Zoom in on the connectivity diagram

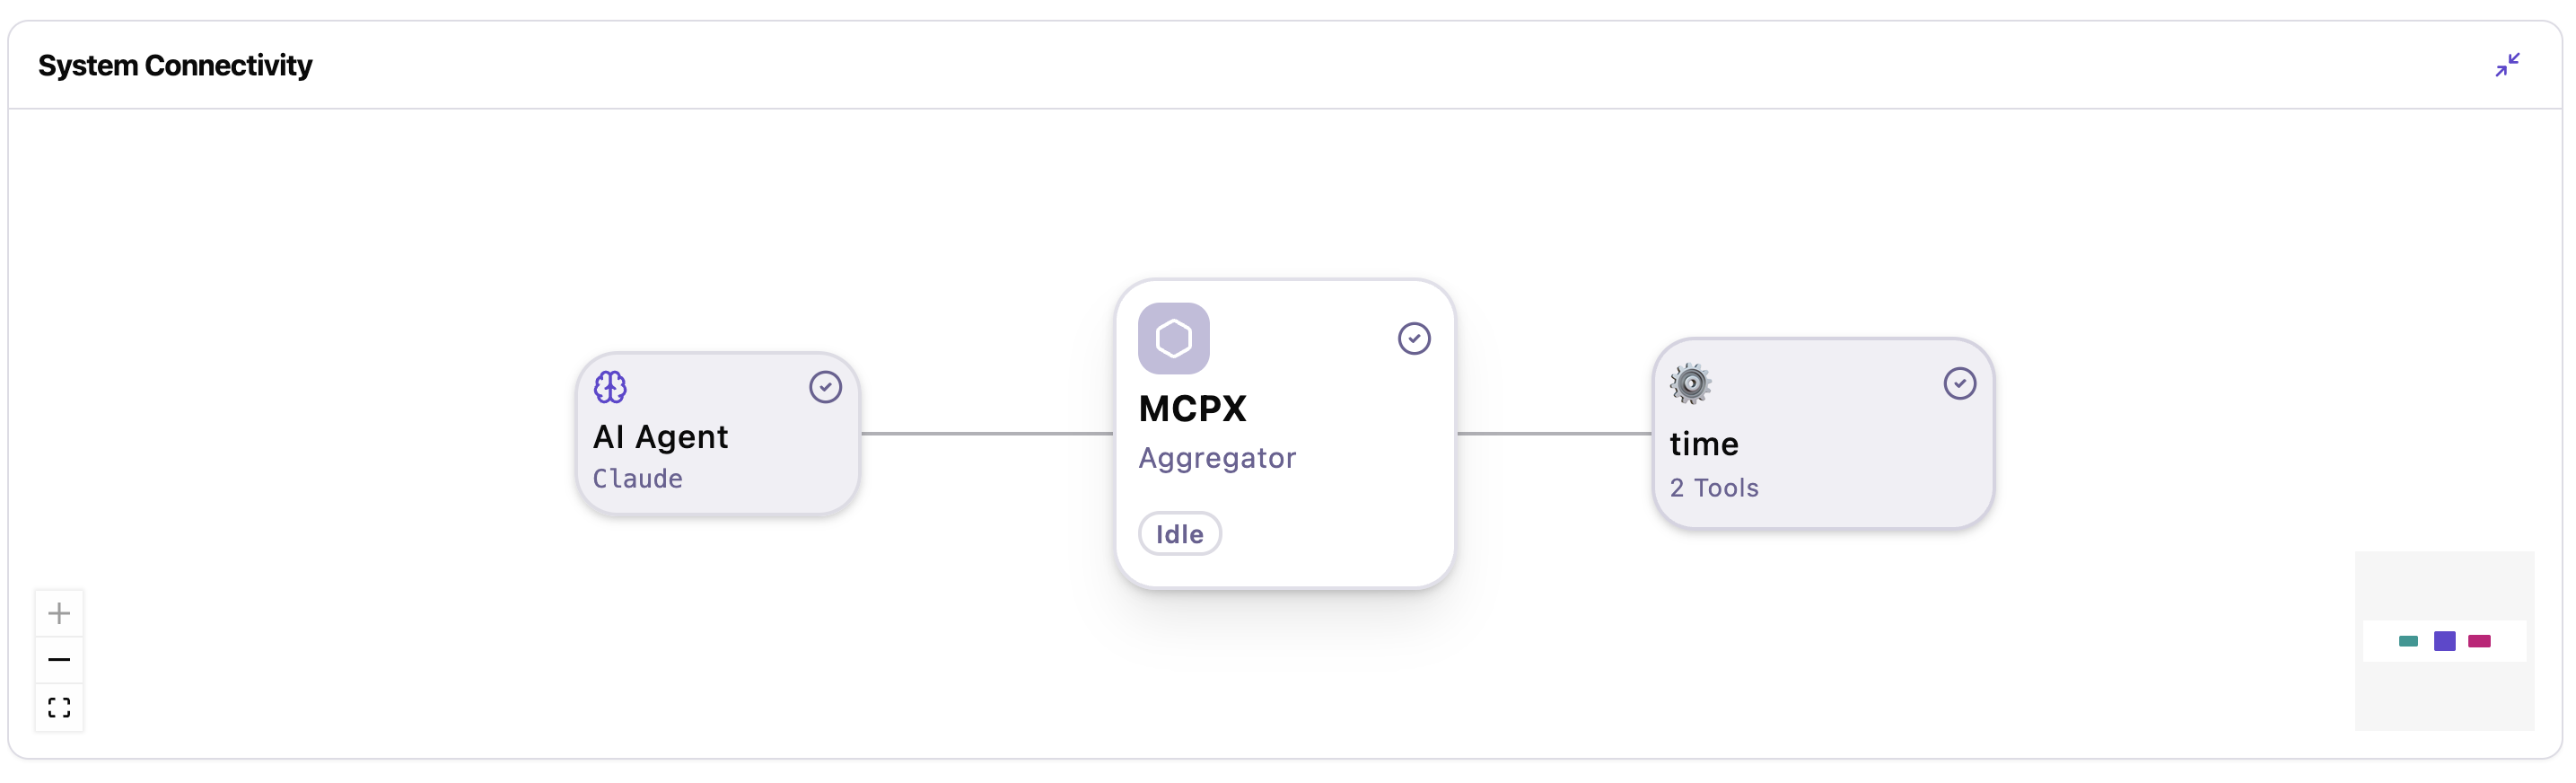pyautogui.click(x=59, y=613)
